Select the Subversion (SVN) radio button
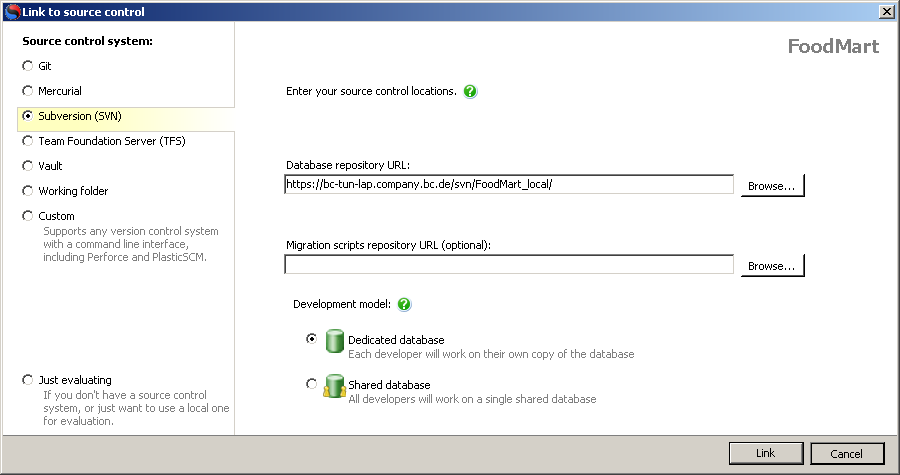 point(28,116)
